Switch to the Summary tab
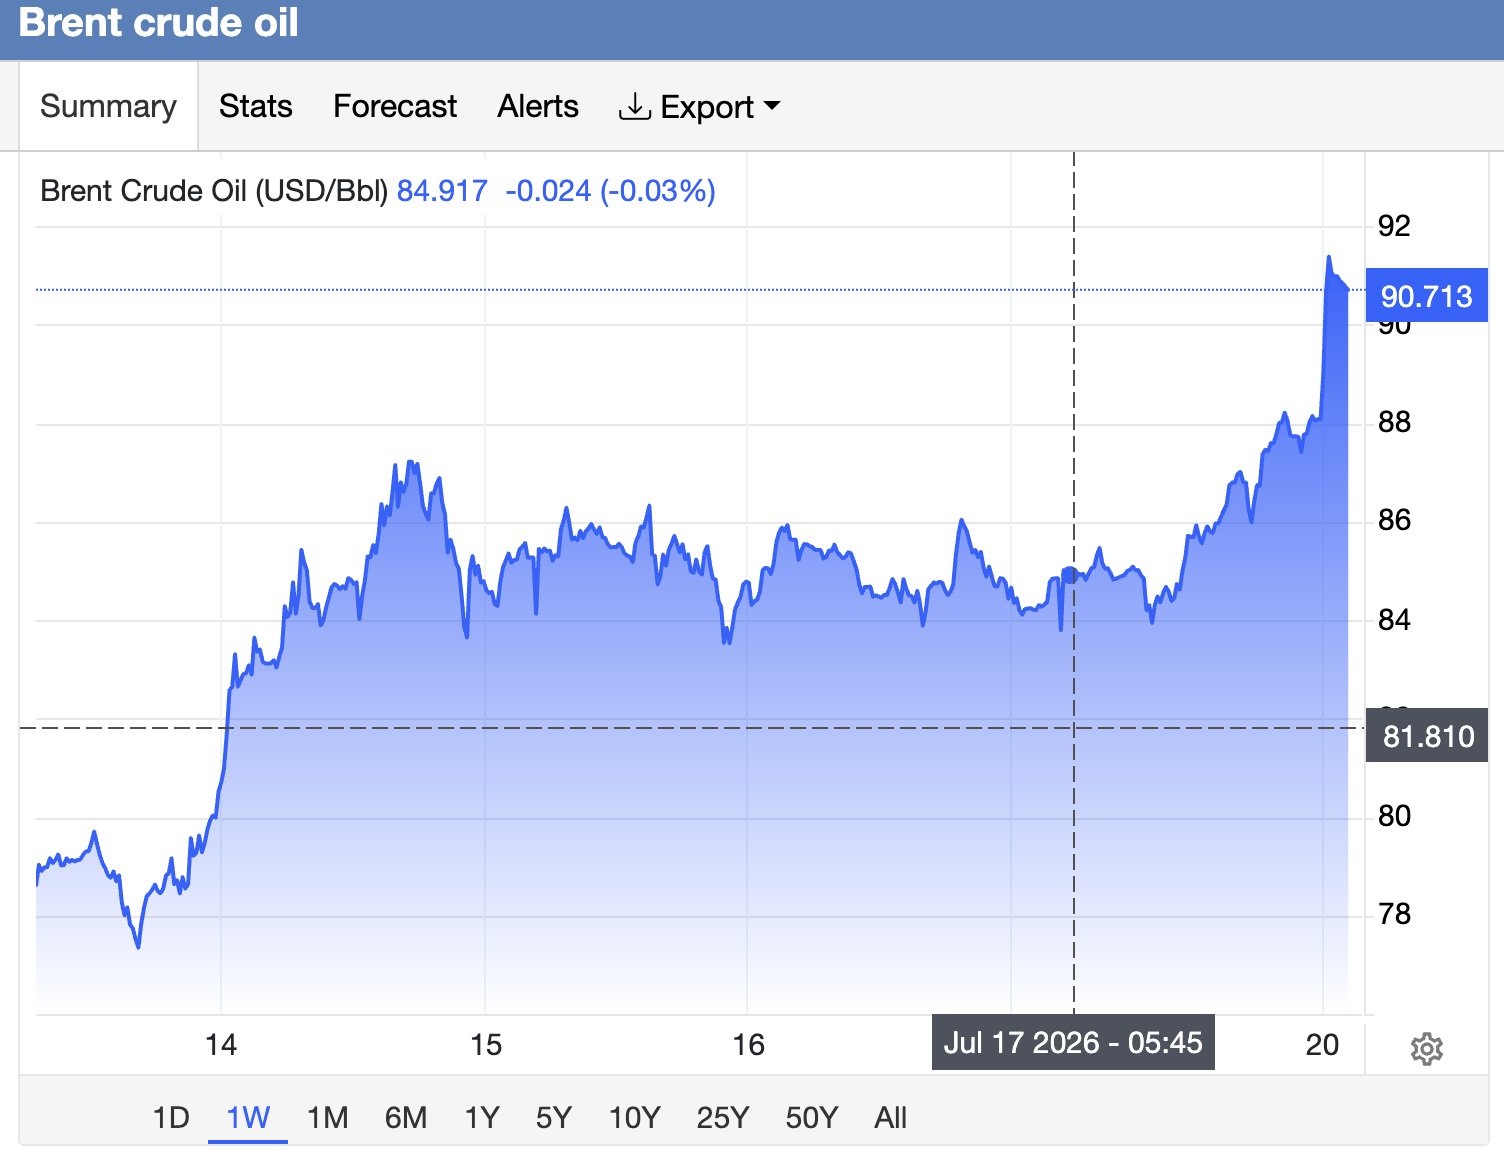 point(108,106)
